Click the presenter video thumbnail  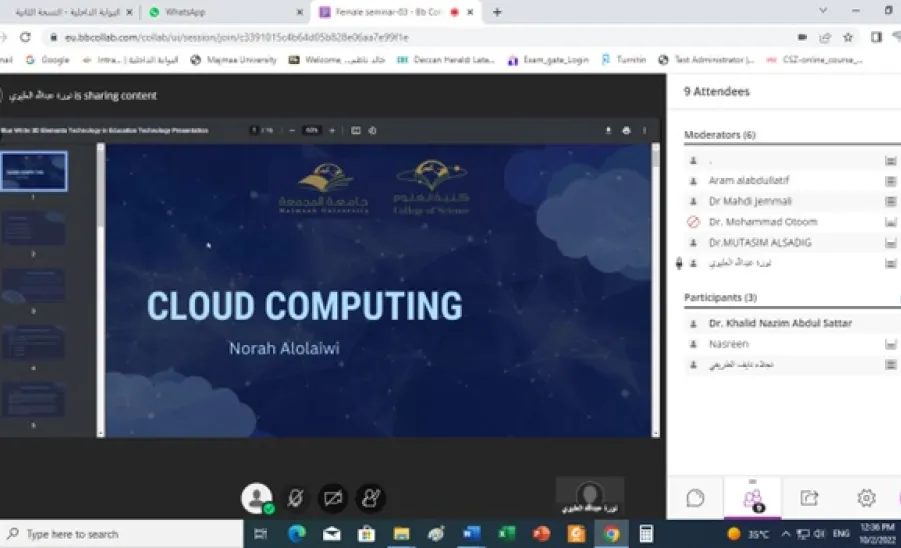tap(590, 495)
